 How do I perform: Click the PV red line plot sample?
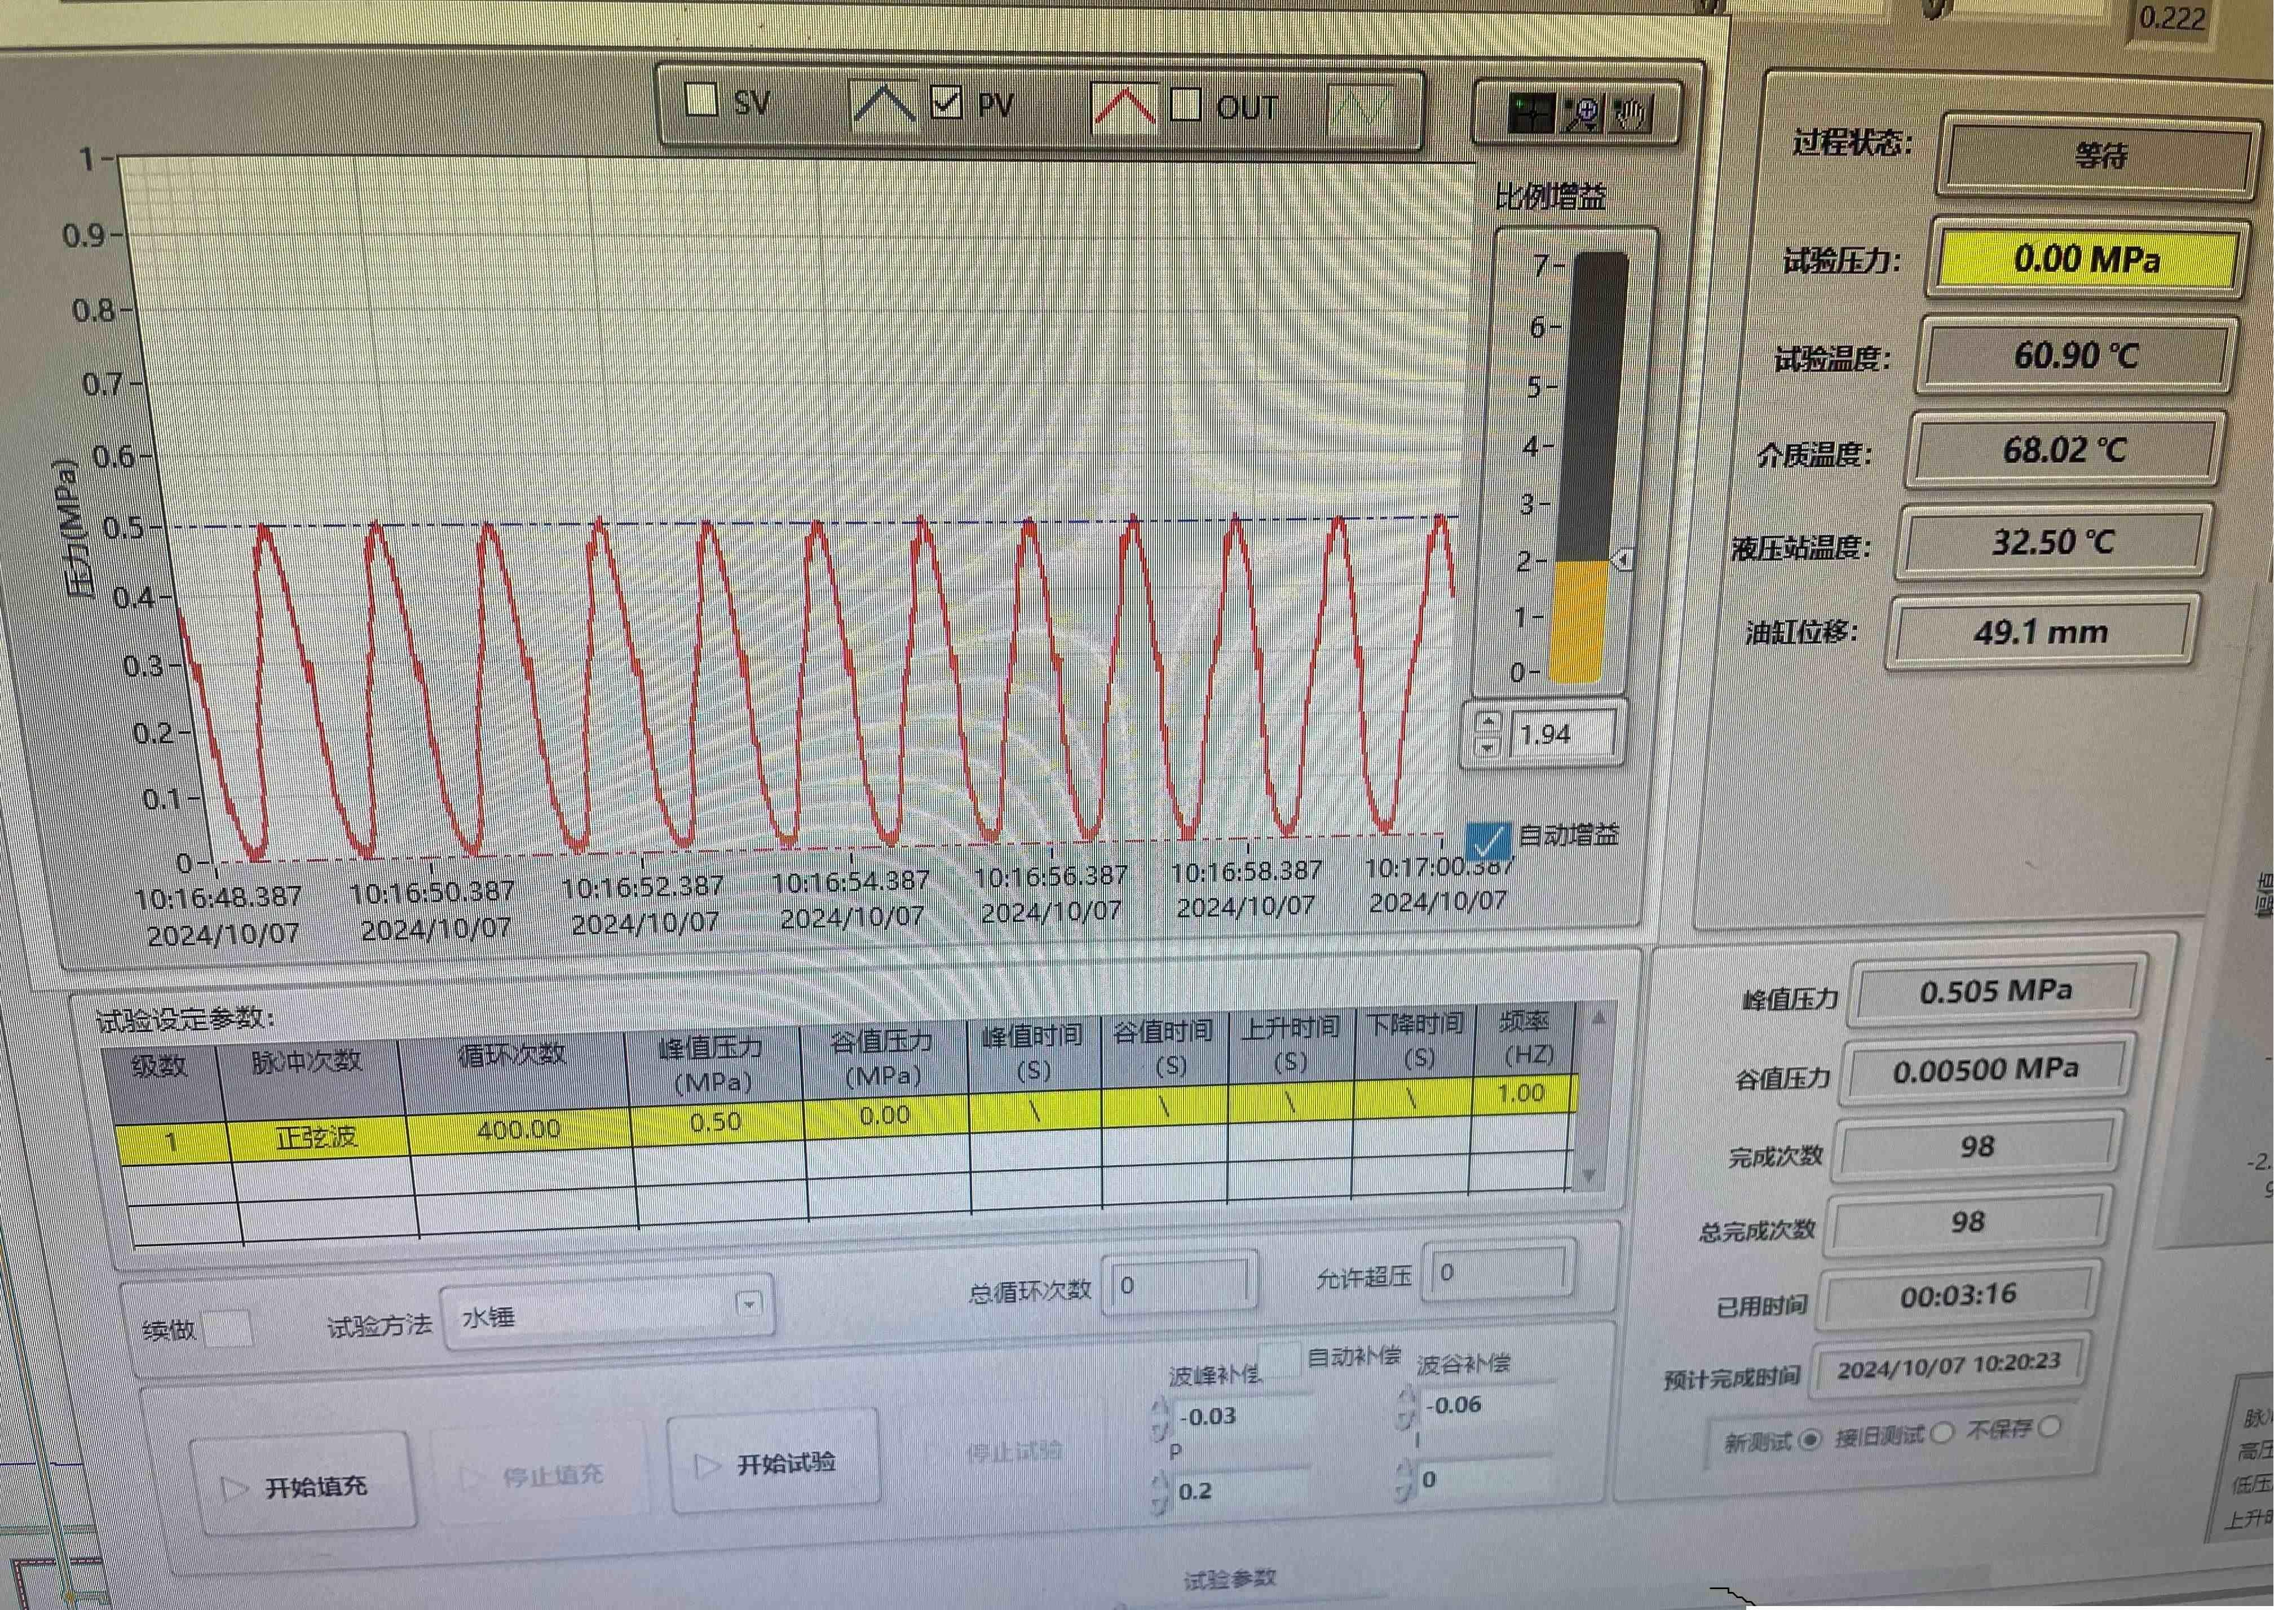1124,107
